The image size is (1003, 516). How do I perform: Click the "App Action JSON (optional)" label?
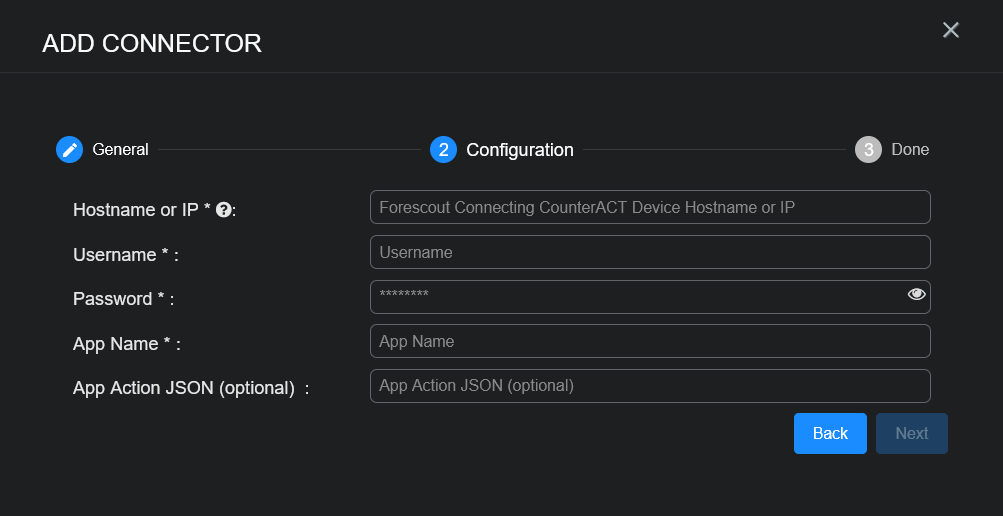[x=184, y=388]
